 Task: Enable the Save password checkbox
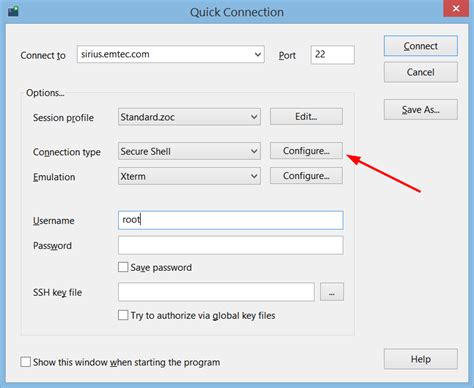(x=123, y=267)
